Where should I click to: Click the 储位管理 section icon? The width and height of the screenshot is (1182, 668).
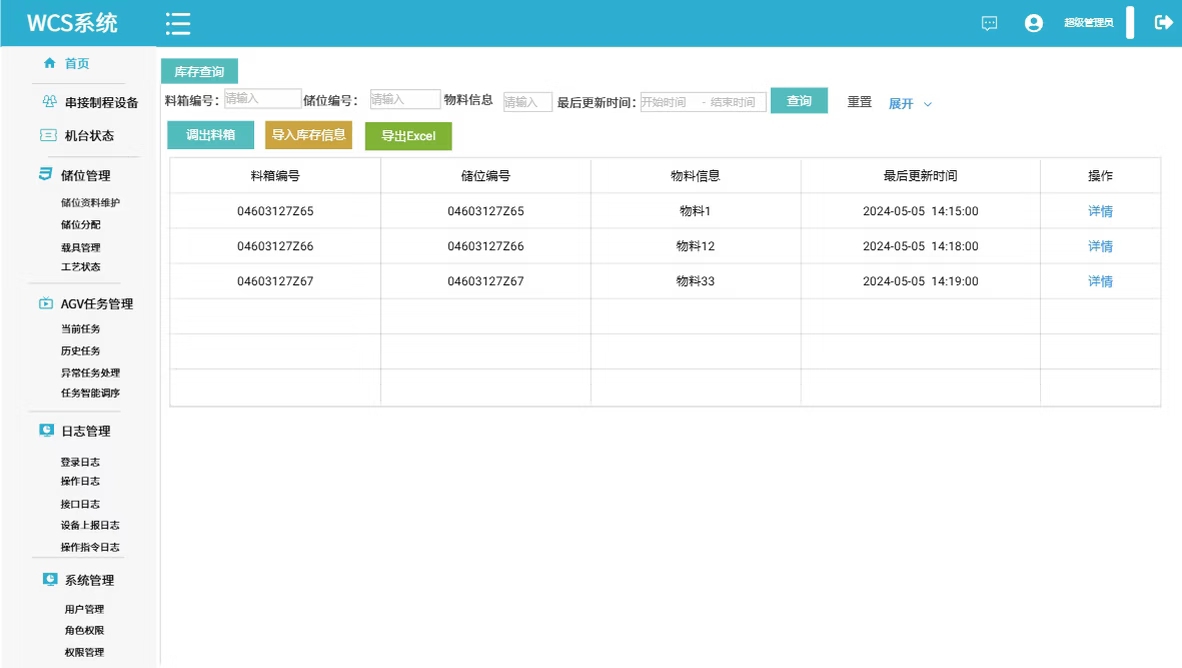pos(45,174)
